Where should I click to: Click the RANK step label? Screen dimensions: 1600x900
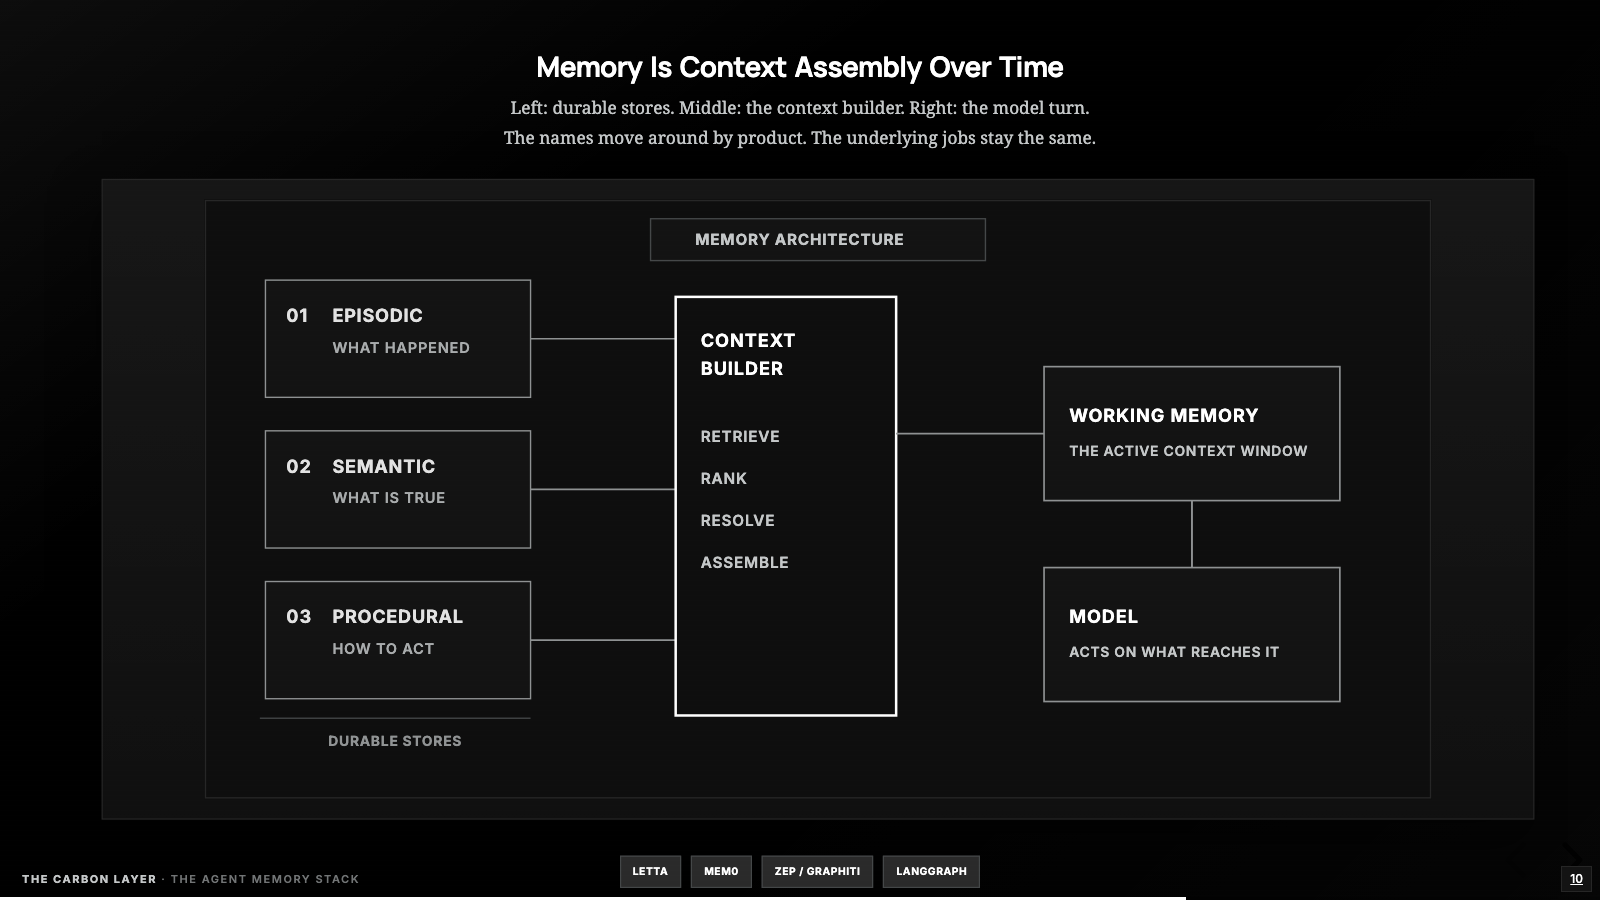pyautogui.click(x=724, y=478)
